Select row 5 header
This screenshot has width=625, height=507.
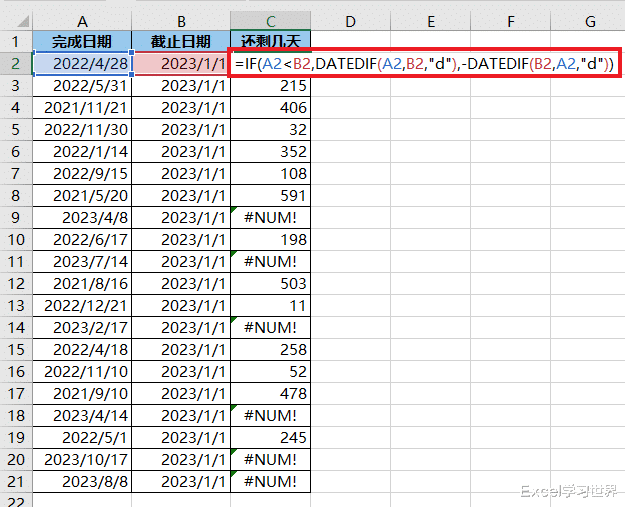(x=16, y=130)
